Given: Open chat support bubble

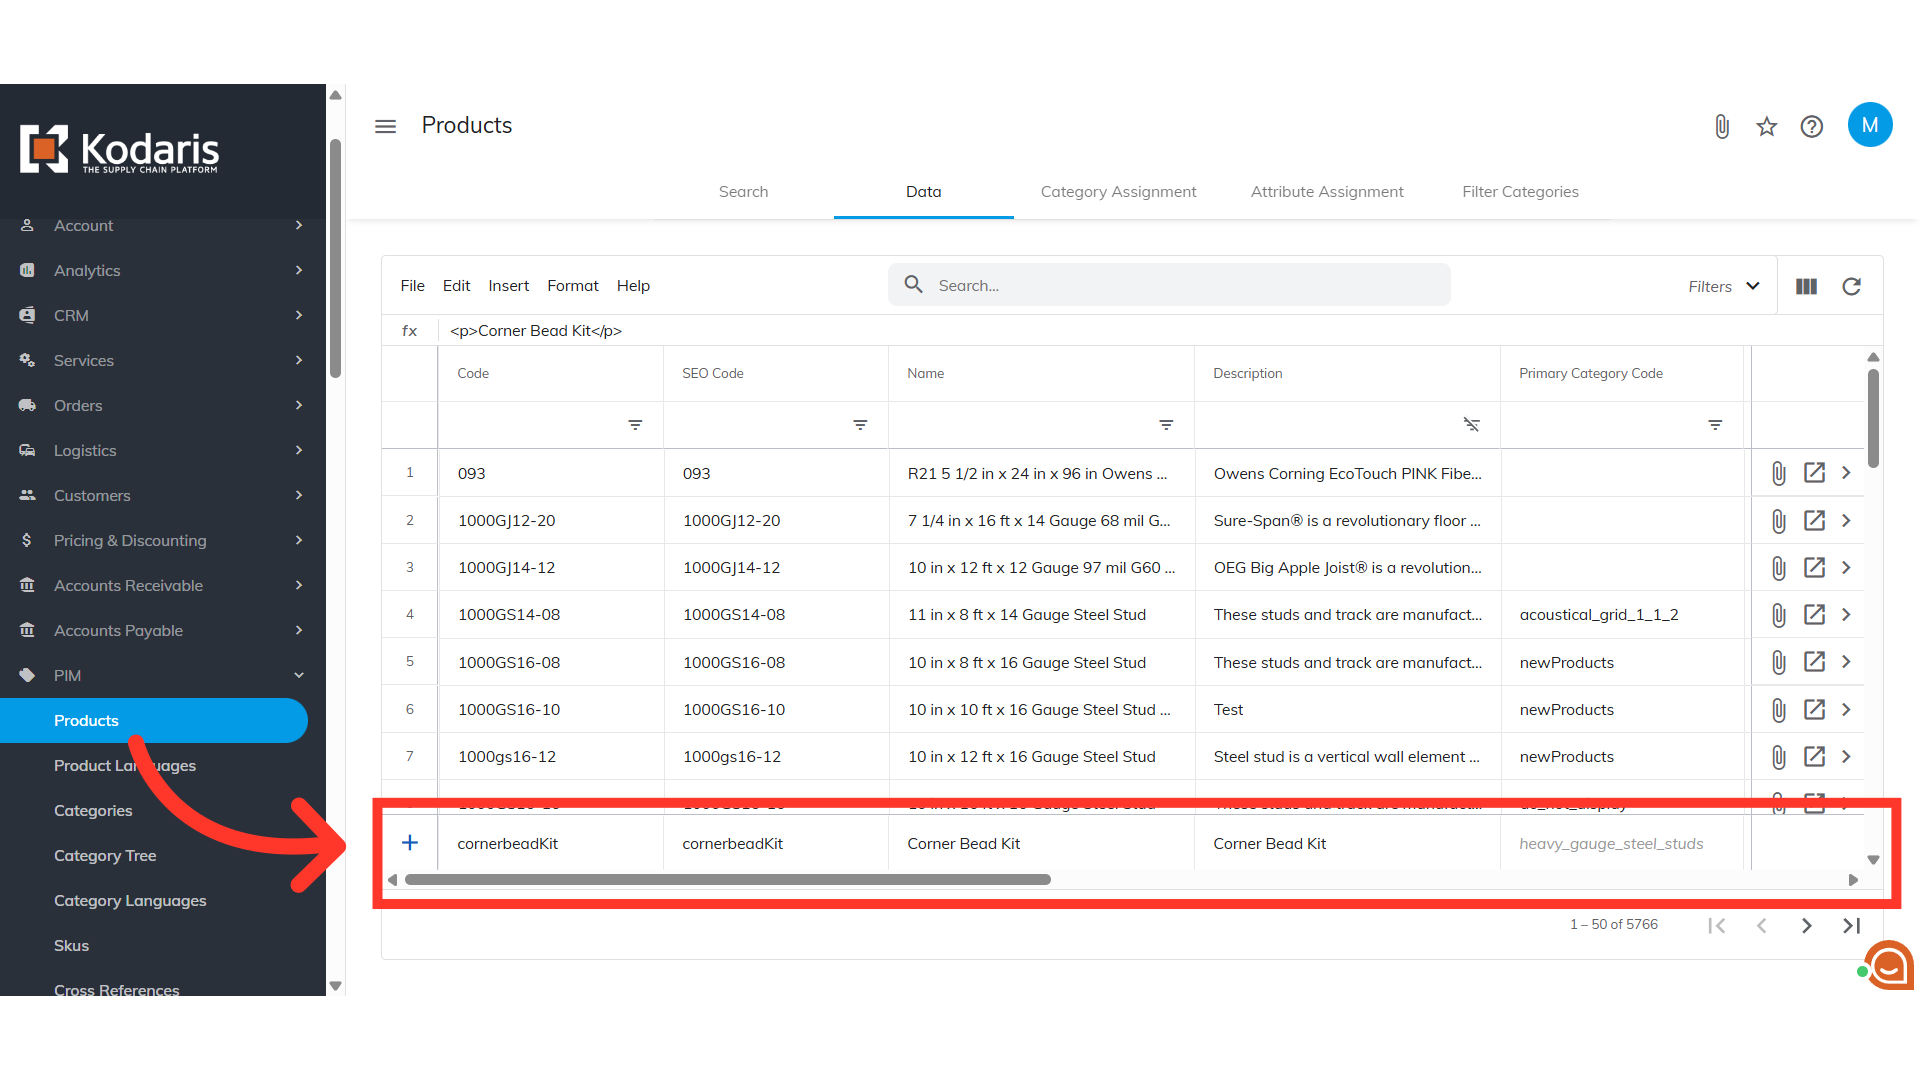Looking at the screenshot, I should (1887, 966).
